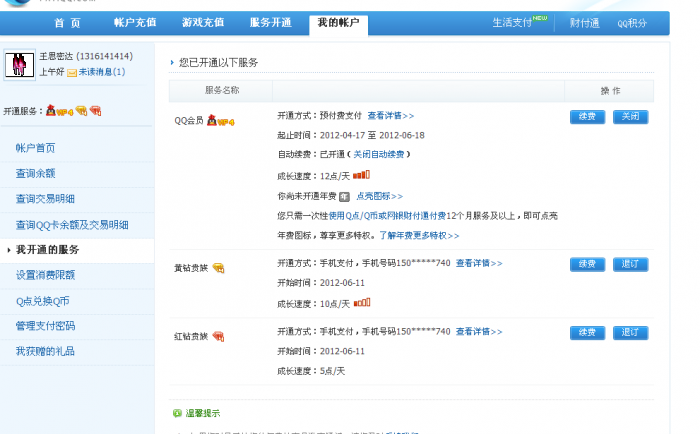Open 了解年费更多特权>> link
The width and height of the screenshot is (700, 434).
[419, 235]
